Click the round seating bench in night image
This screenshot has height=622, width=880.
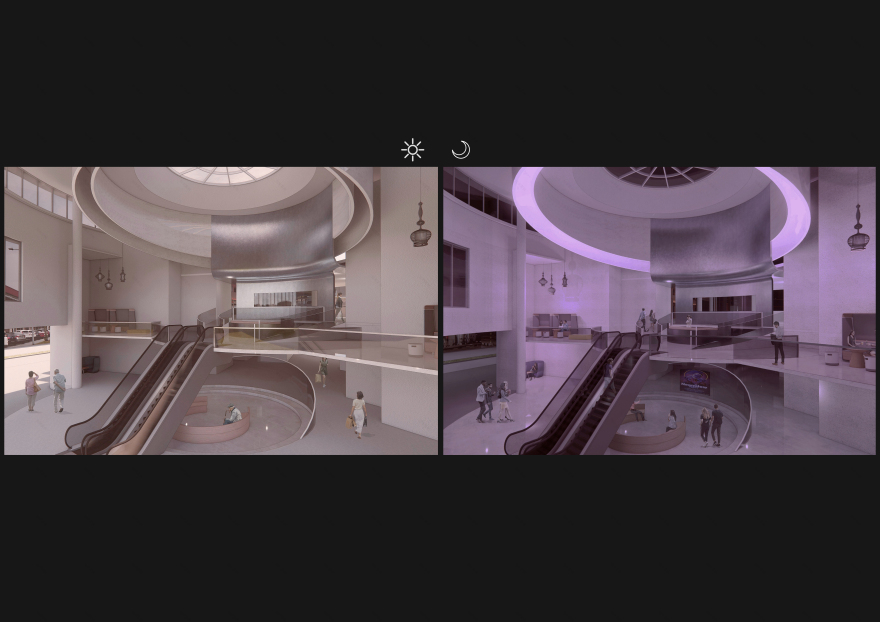point(648,436)
